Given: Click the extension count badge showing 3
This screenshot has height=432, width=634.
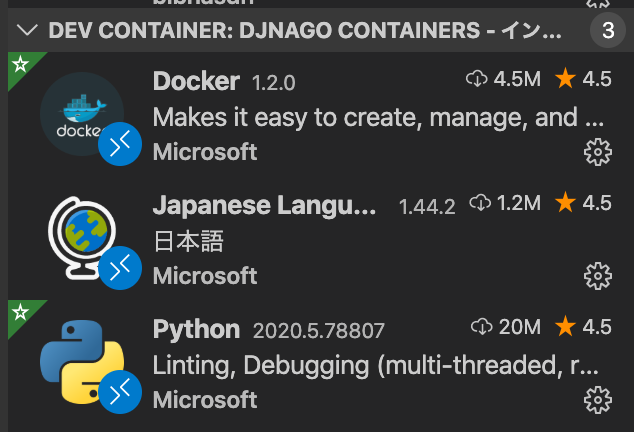Looking at the screenshot, I should pyautogui.click(x=608, y=30).
